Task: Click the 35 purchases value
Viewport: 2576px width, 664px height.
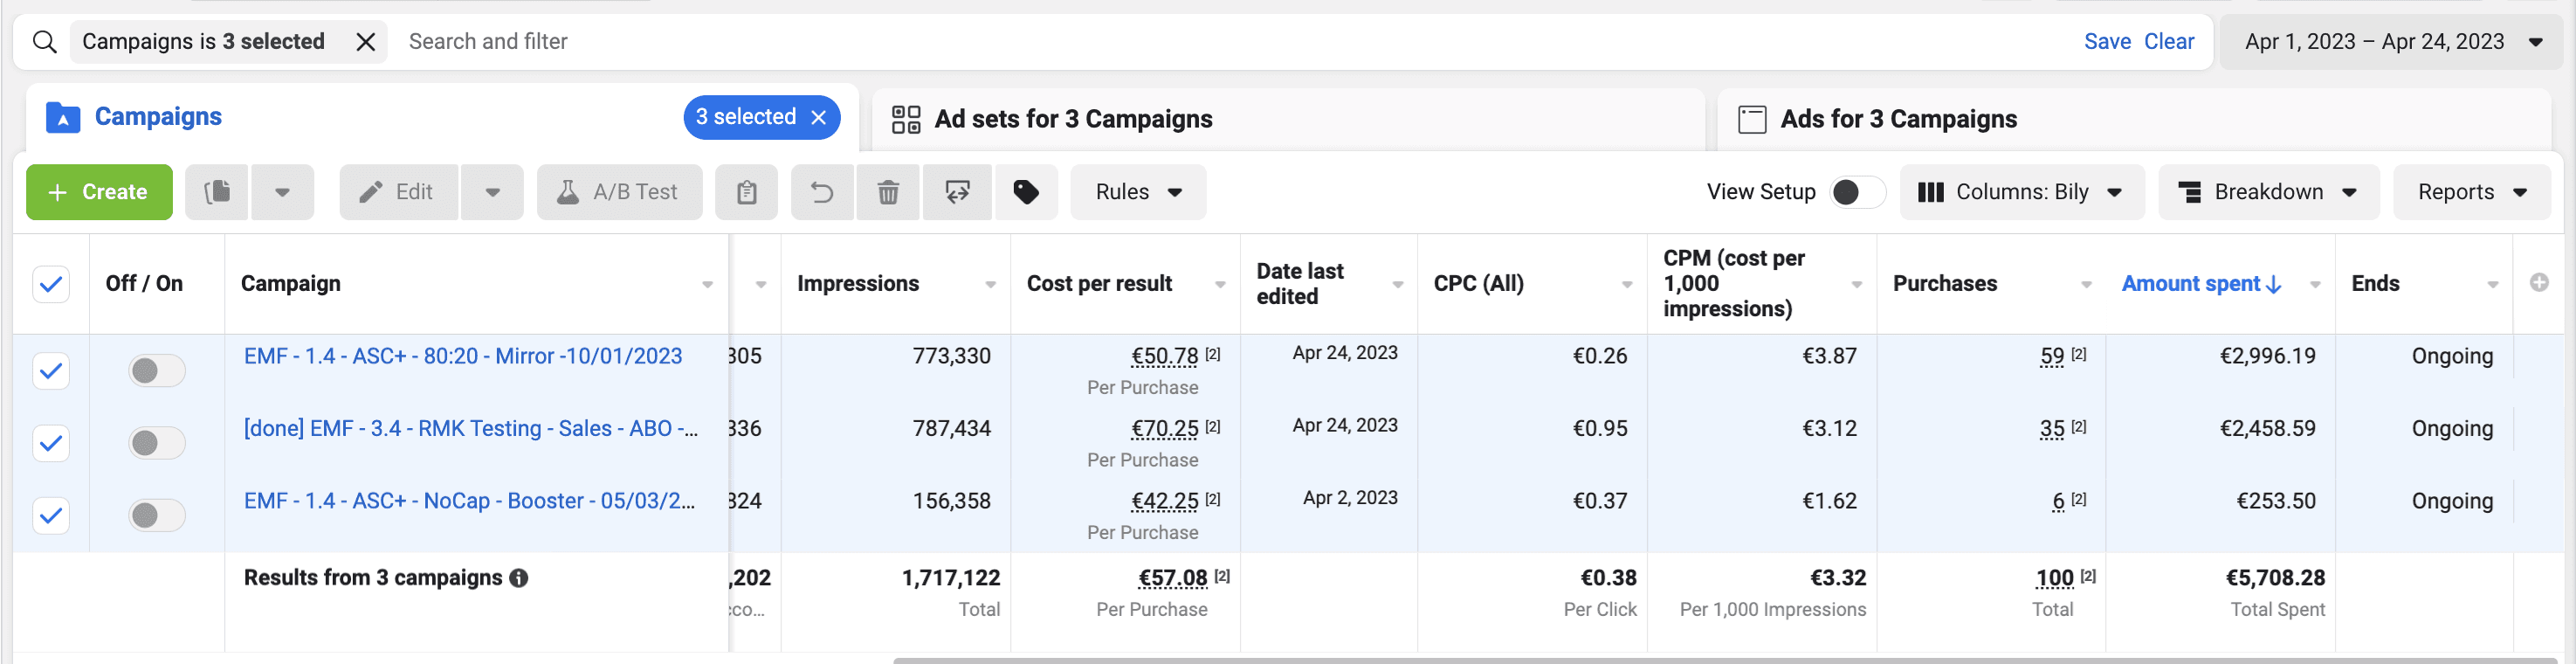Action: coord(2052,428)
